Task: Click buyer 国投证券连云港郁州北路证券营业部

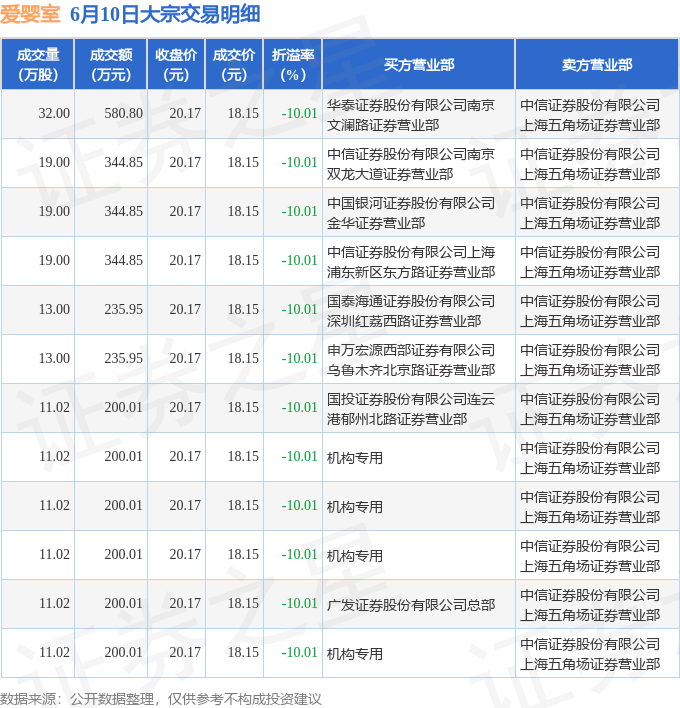Action: pyautogui.click(x=411, y=409)
